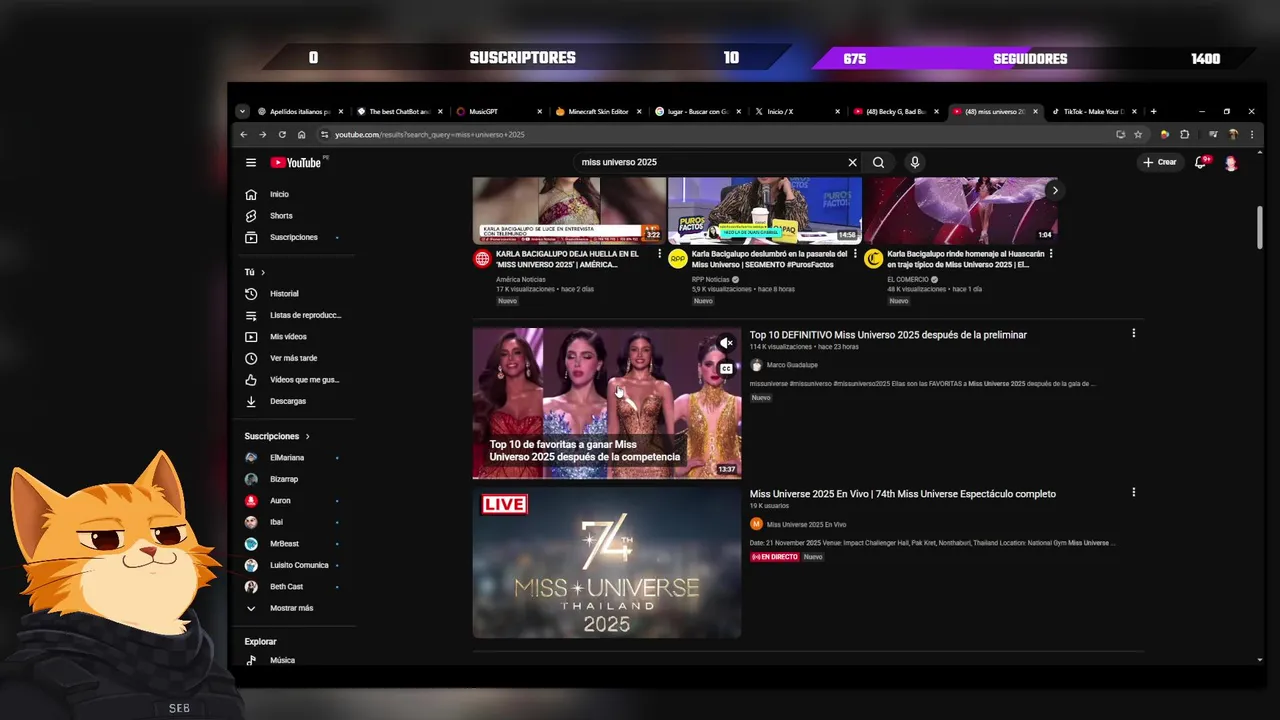Unmute the Top 10 video preview
This screenshot has height=720, width=1280.
(x=727, y=343)
